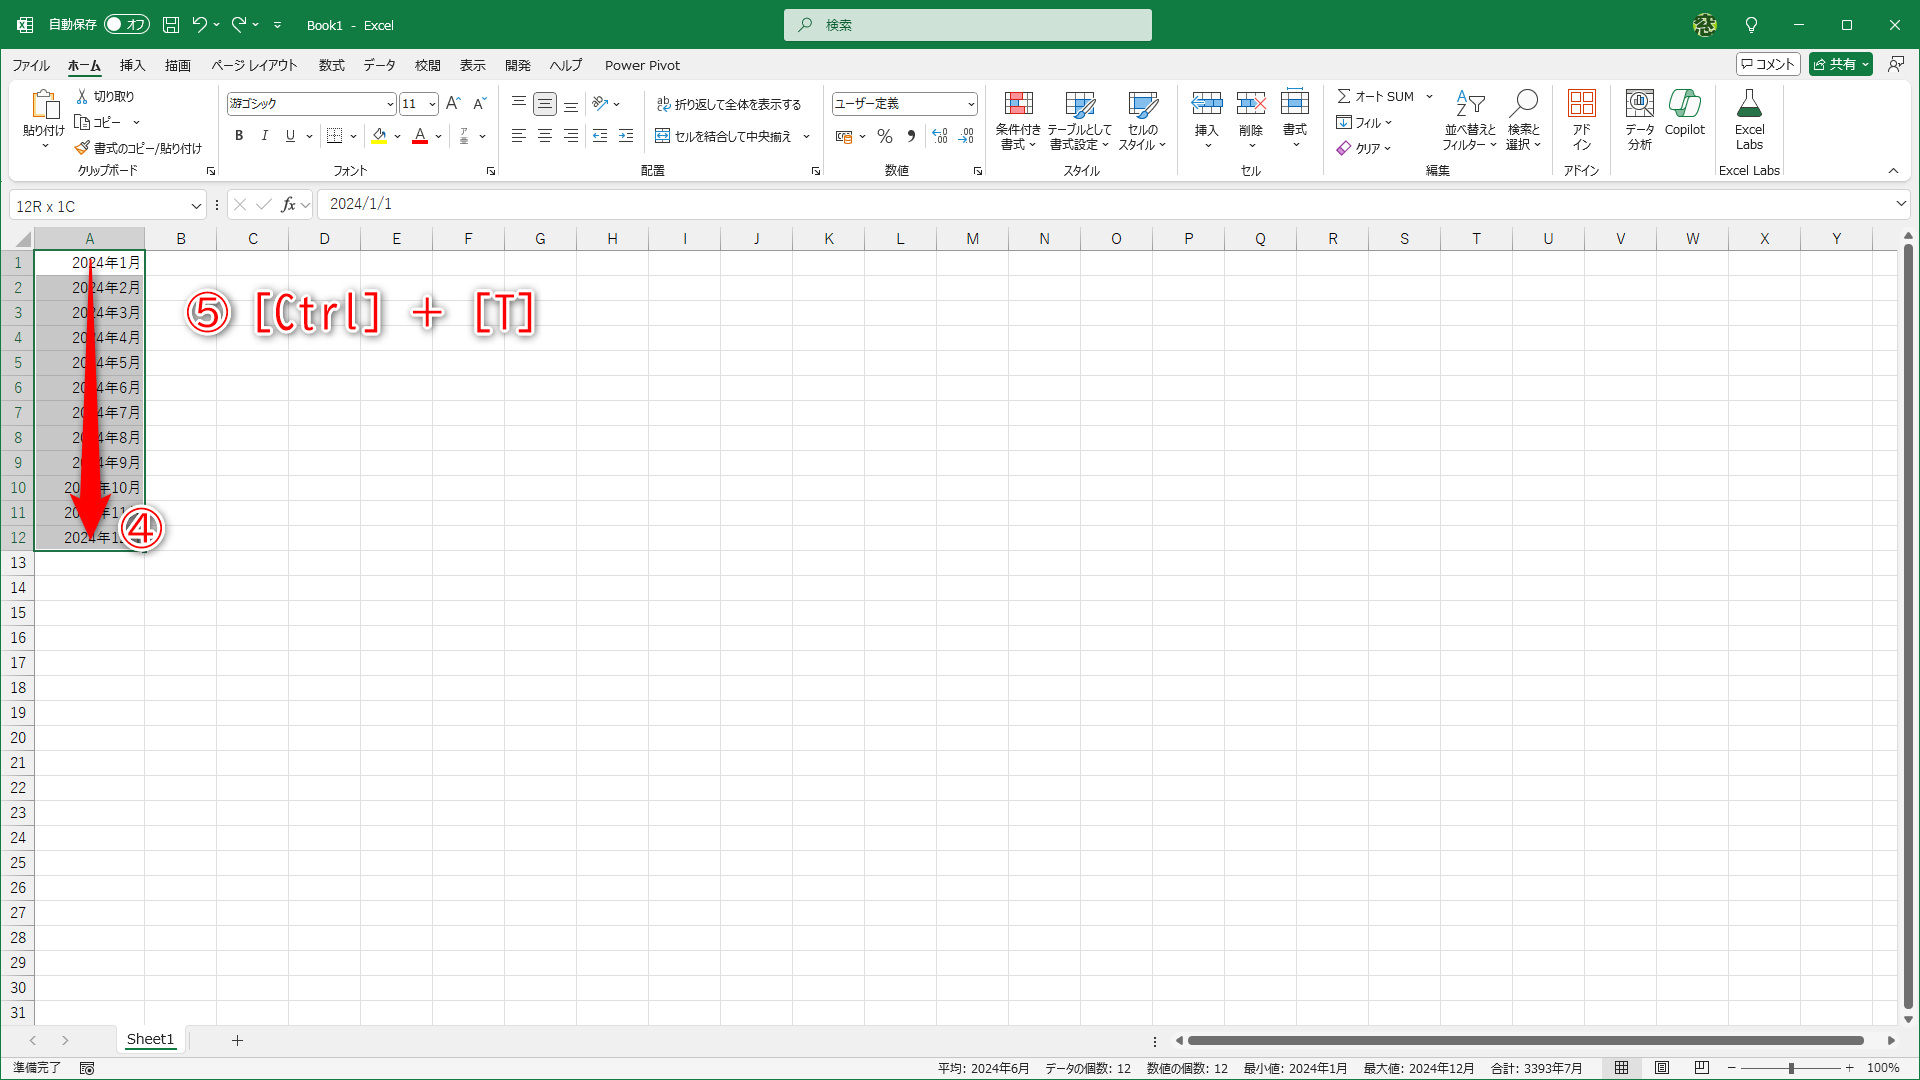Image resolution: width=1920 pixels, height=1080 pixels.
Task: Click the Excel Labs flask icon
Action: pyautogui.click(x=1749, y=105)
